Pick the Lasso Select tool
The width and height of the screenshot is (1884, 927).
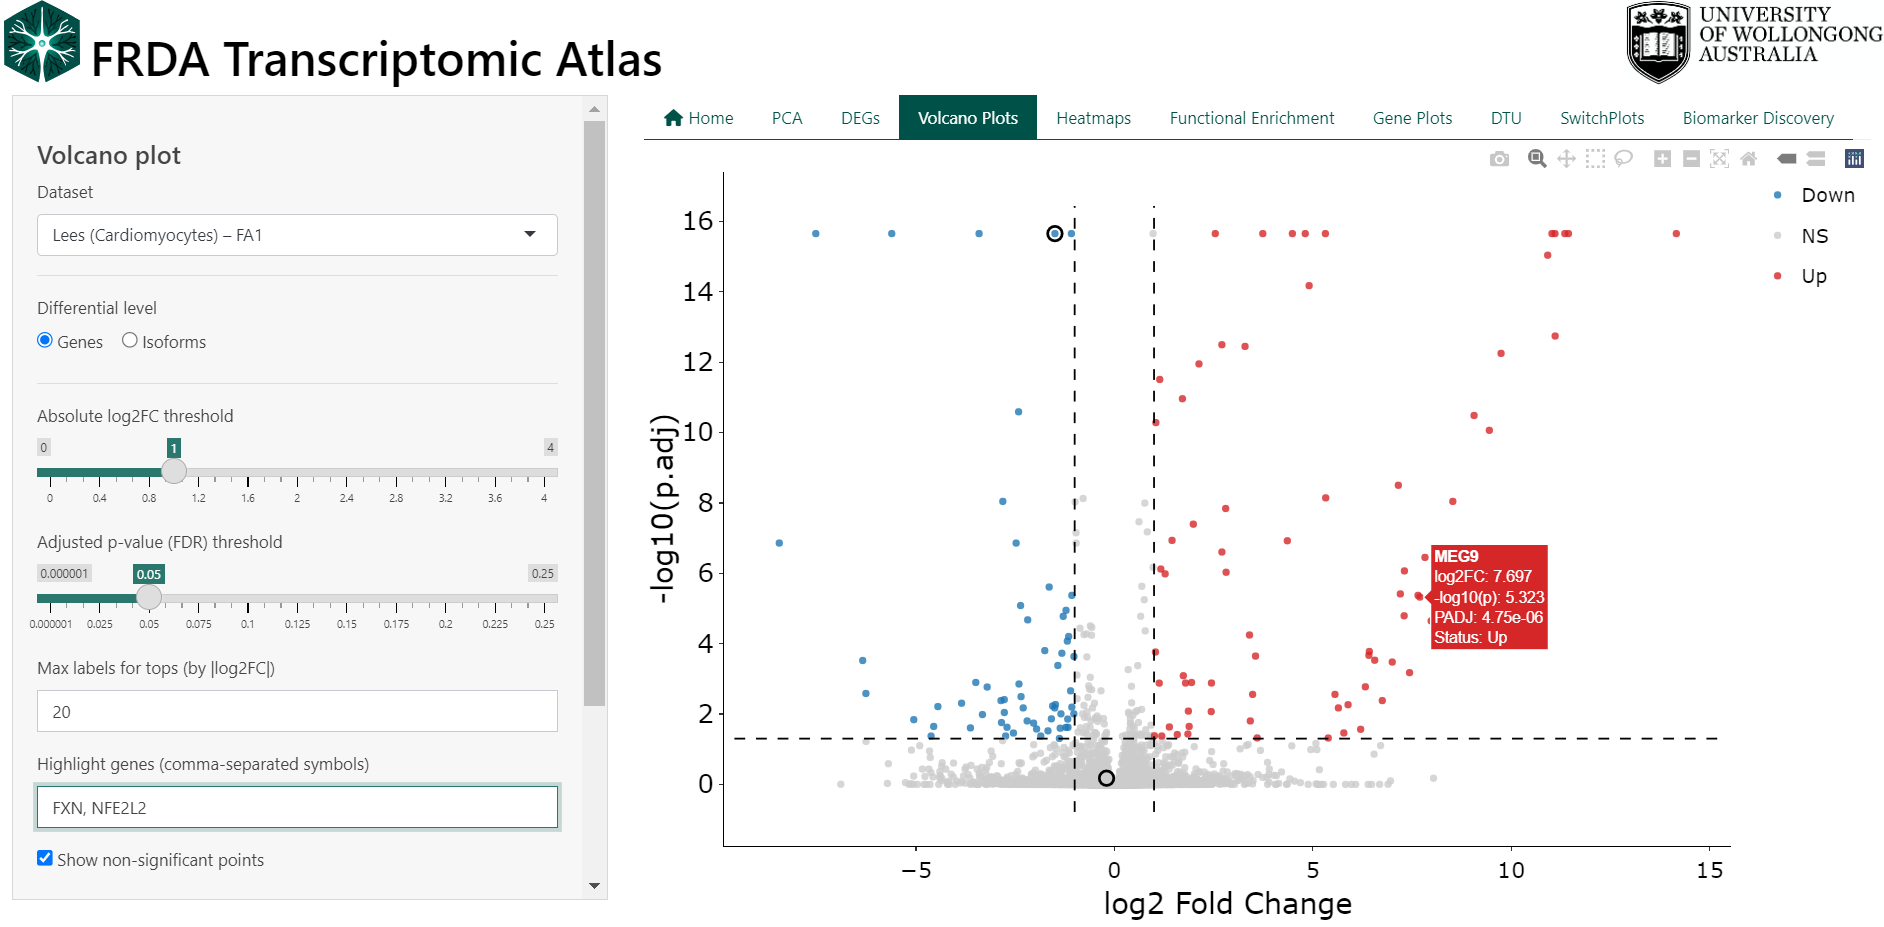[x=1624, y=159]
